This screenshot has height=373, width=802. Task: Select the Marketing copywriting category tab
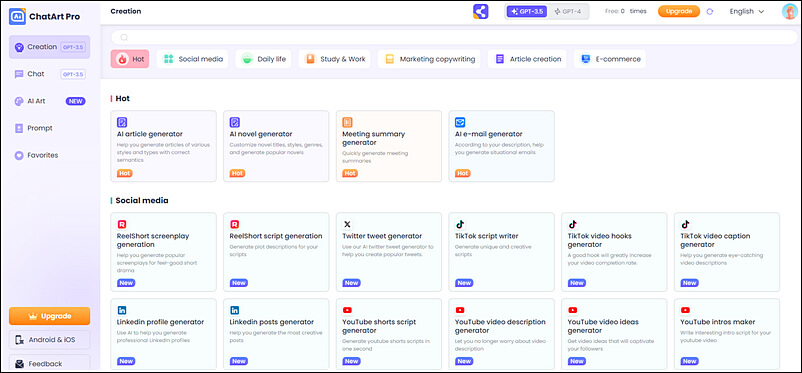(x=430, y=59)
